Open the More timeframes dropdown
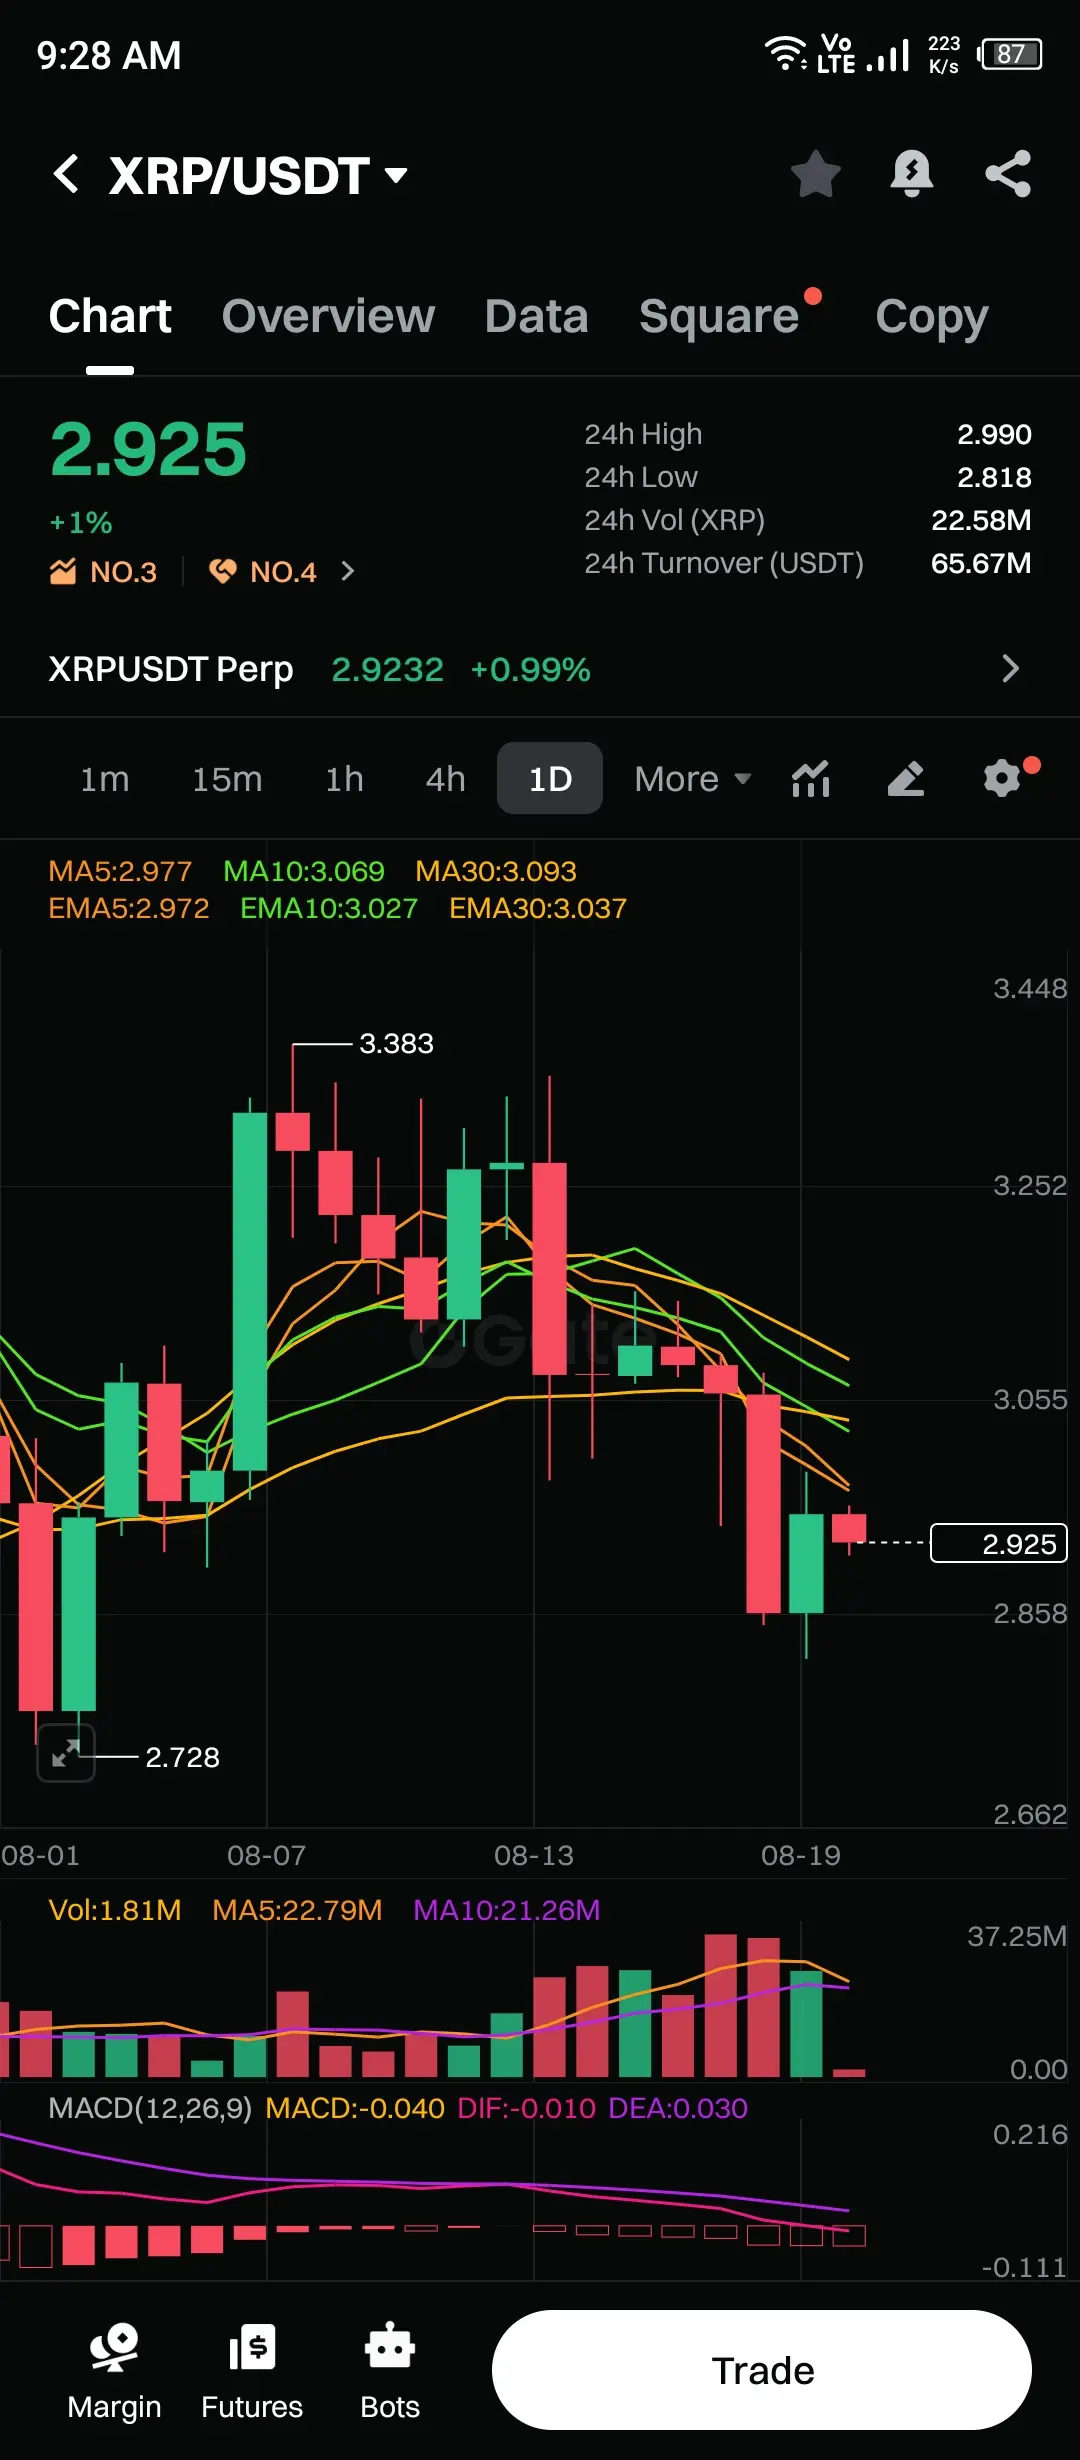The width and height of the screenshot is (1080, 2460). [692, 778]
